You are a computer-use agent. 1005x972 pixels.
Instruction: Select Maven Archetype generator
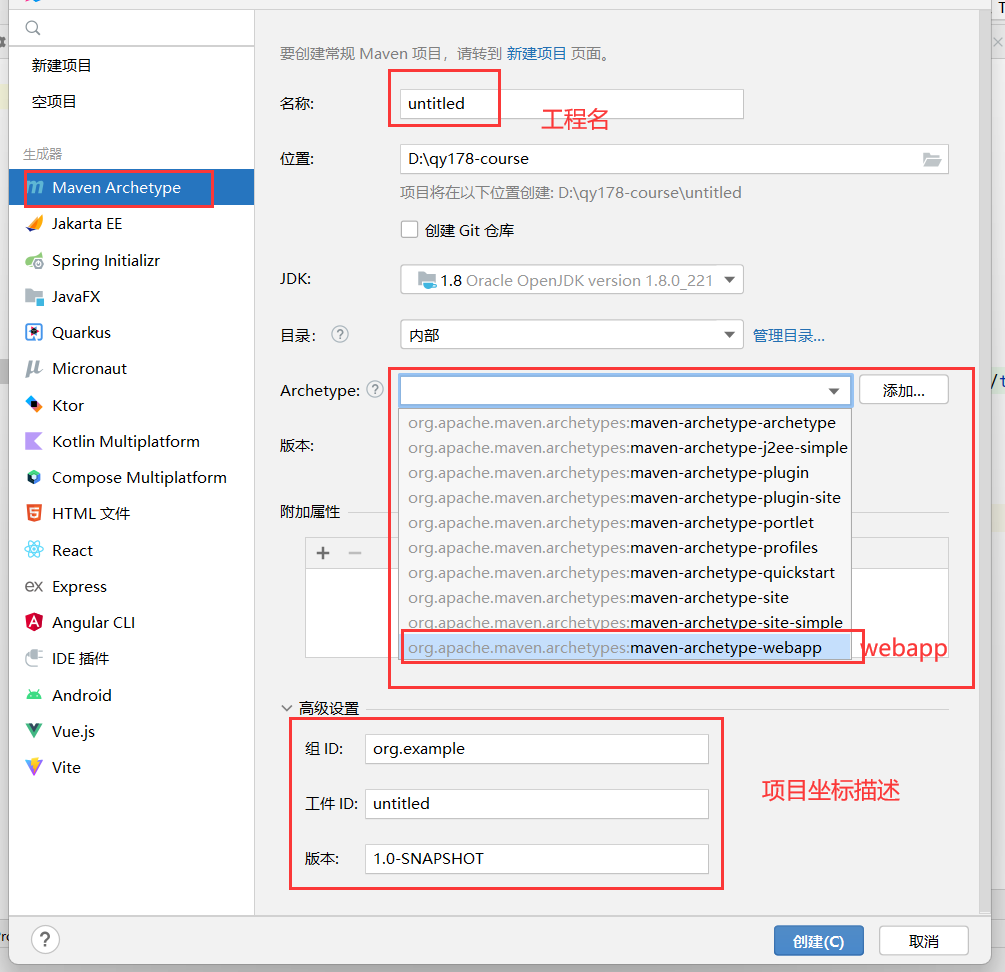(131, 188)
